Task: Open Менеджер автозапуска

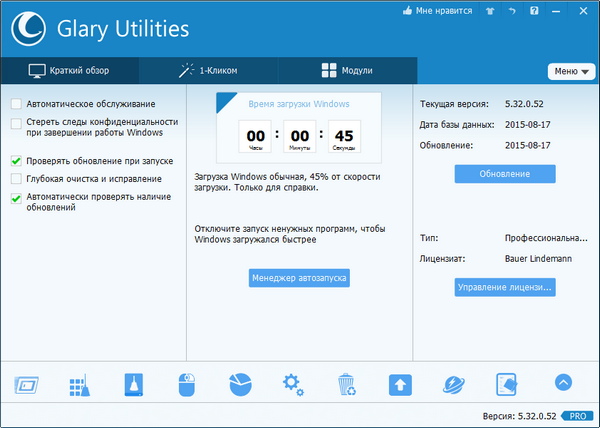Action: pyautogui.click(x=299, y=278)
